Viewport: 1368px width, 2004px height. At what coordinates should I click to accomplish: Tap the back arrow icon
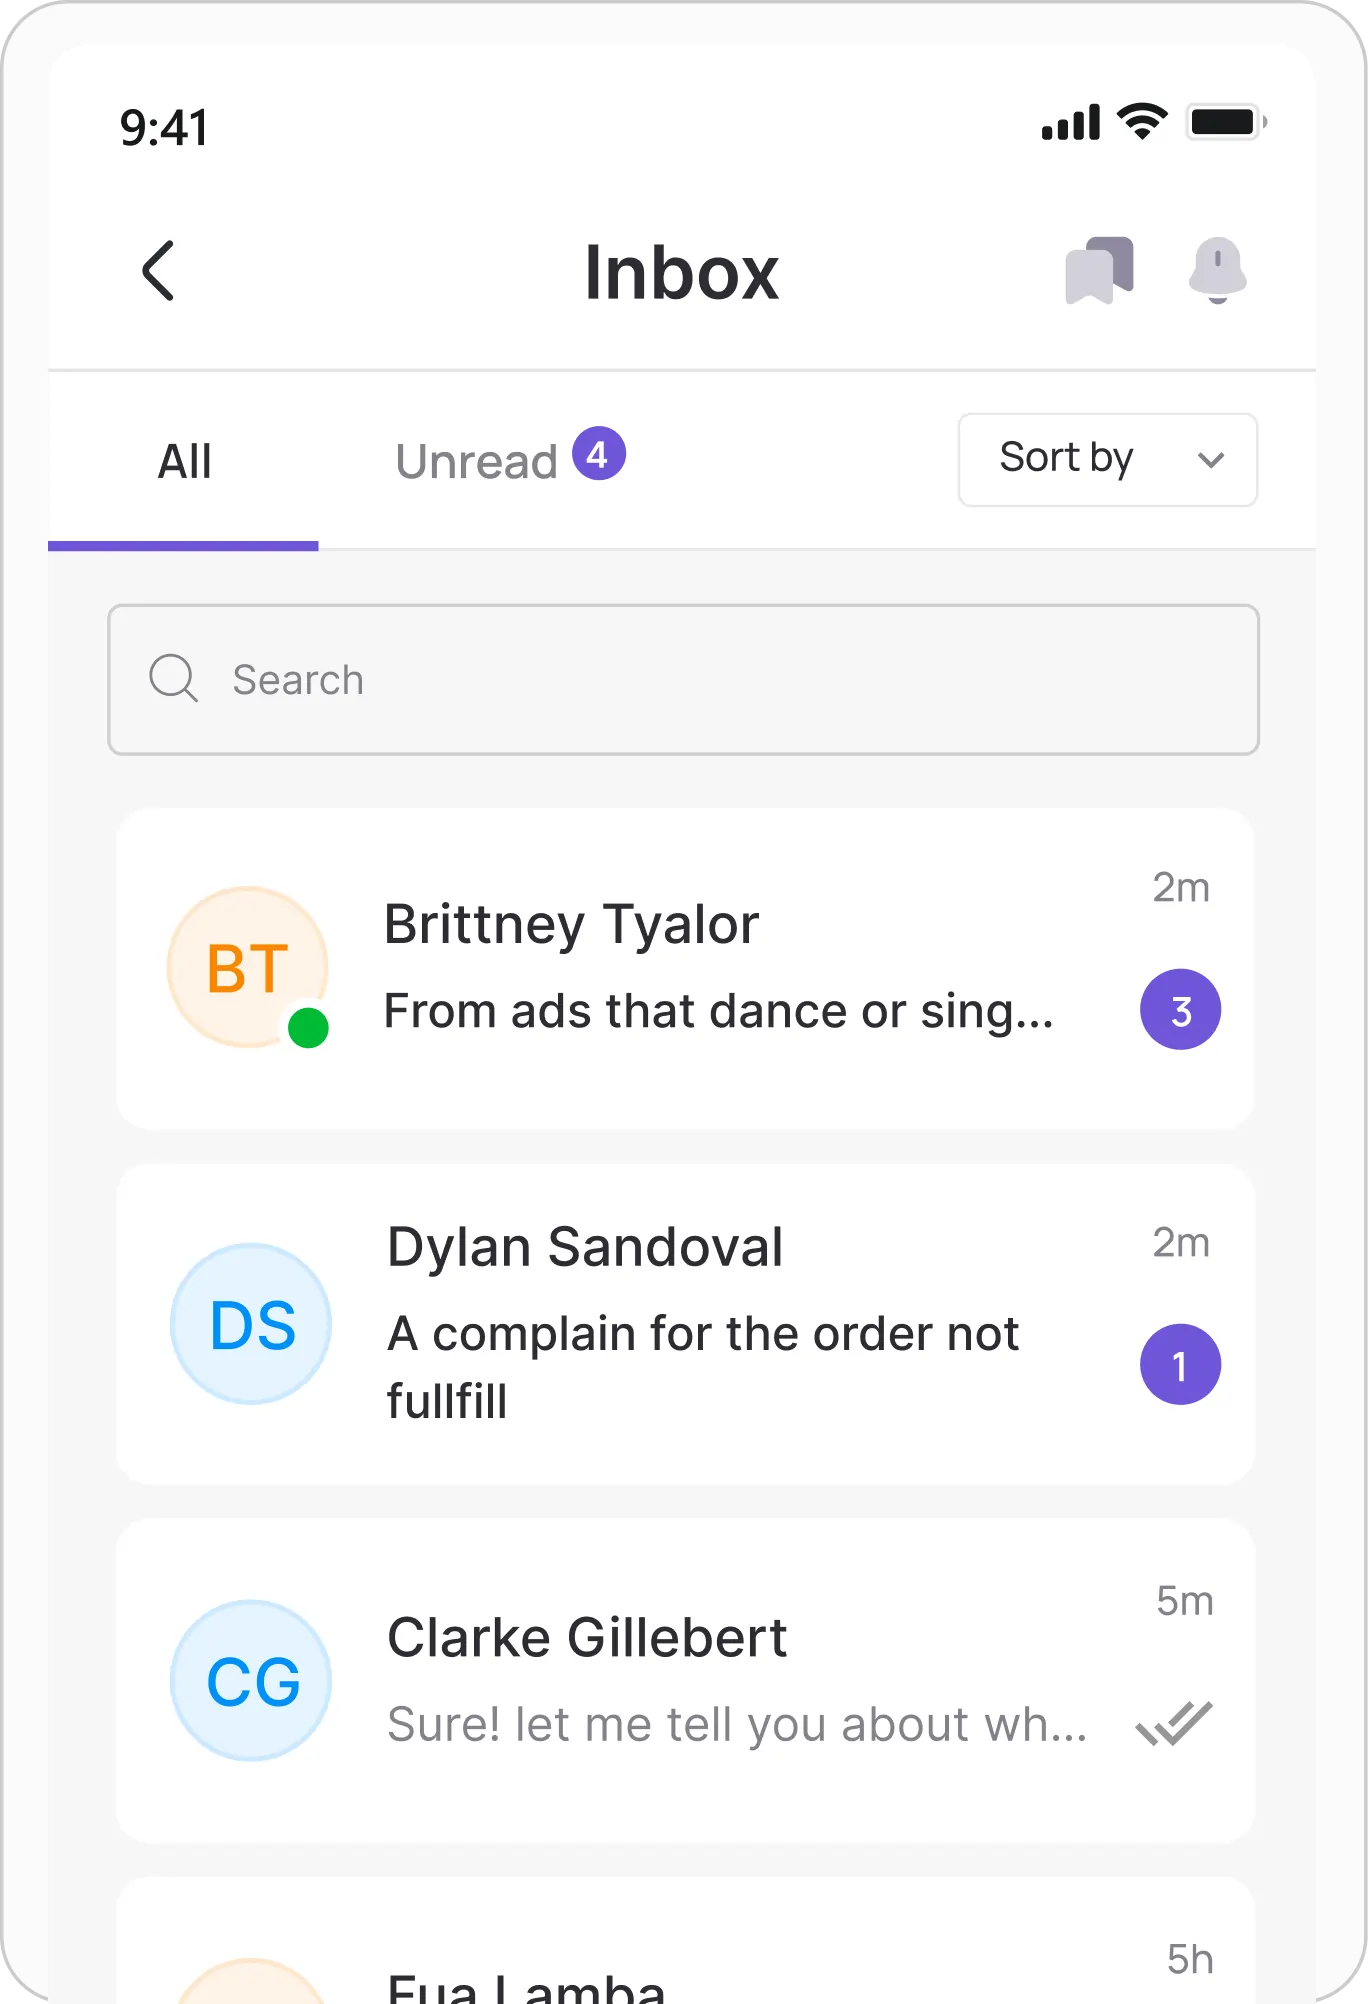tap(159, 270)
